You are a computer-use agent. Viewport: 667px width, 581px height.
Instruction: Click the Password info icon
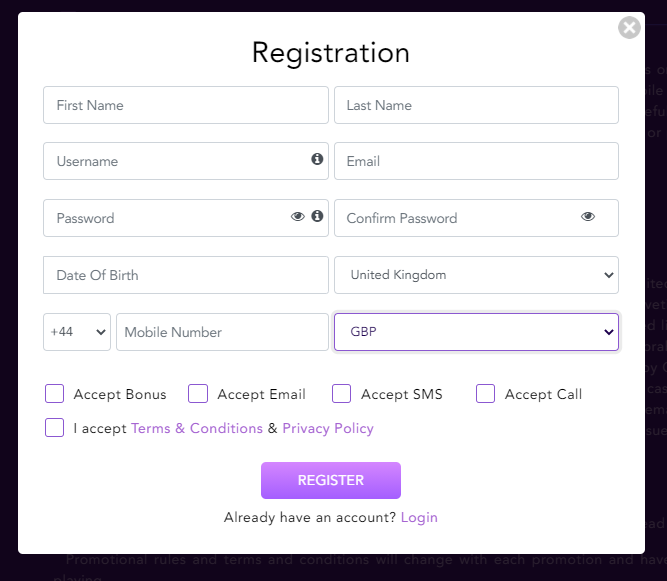[x=317, y=216]
